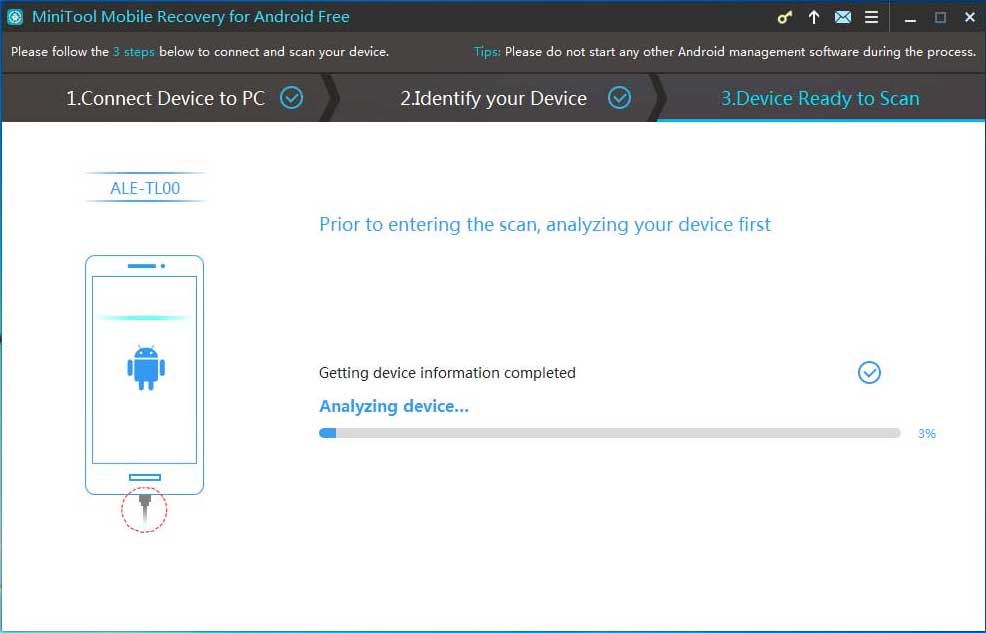The image size is (986, 633).
Task: Click the 3 steps highlighted text
Action: point(133,52)
